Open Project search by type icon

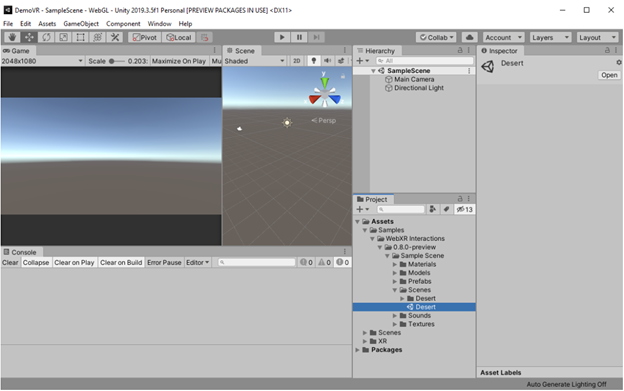(x=433, y=209)
